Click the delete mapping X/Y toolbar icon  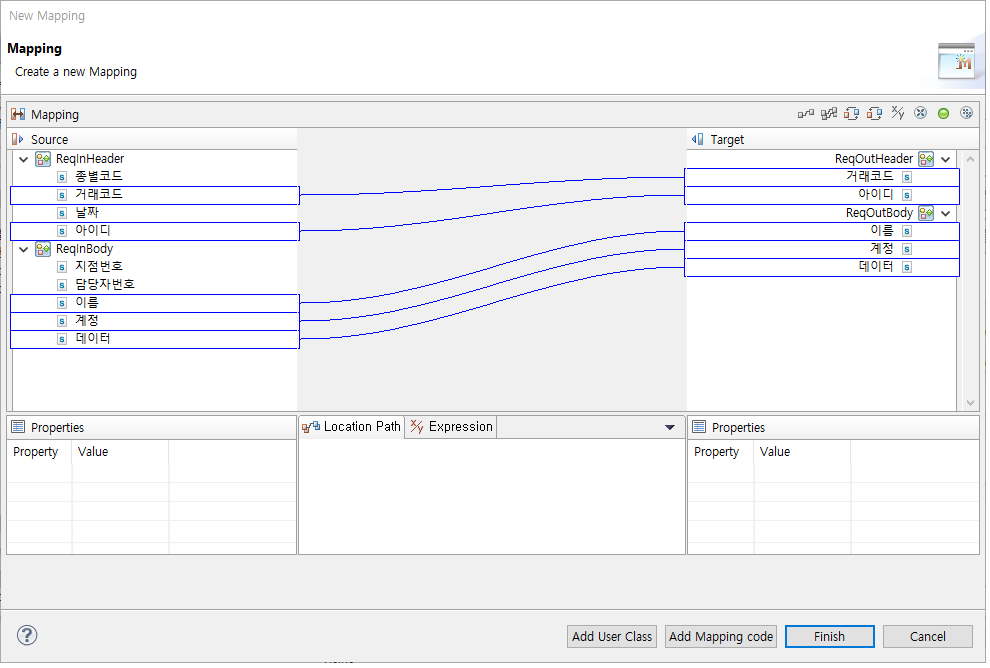point(897,113)
